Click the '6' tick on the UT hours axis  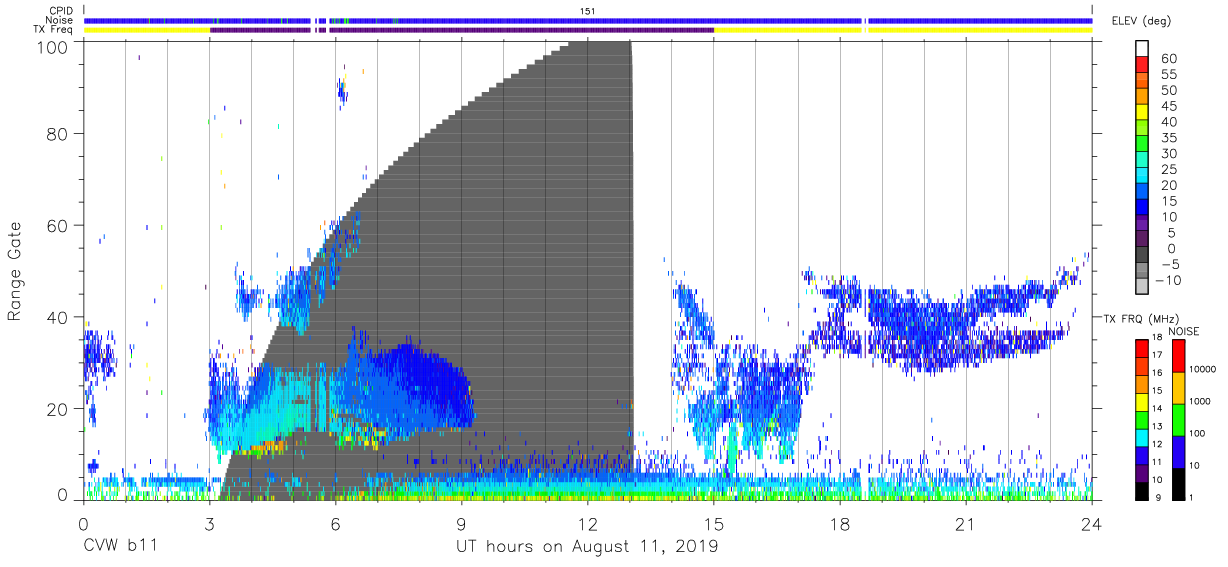coord(335,524)
